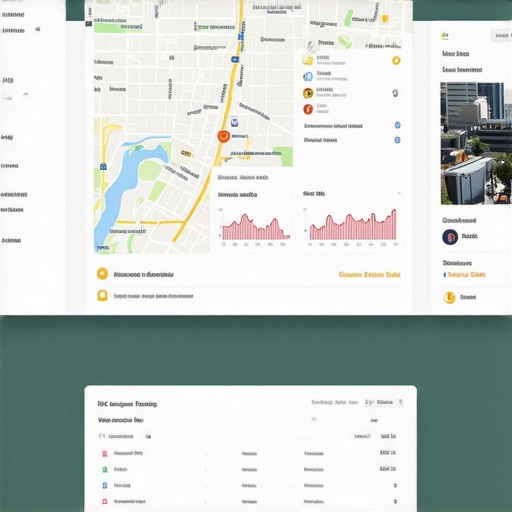The height and width of the screenshot is (512, 512).
Task: Click the gray oval icon above the icon list
Action: tap(311, 46)
